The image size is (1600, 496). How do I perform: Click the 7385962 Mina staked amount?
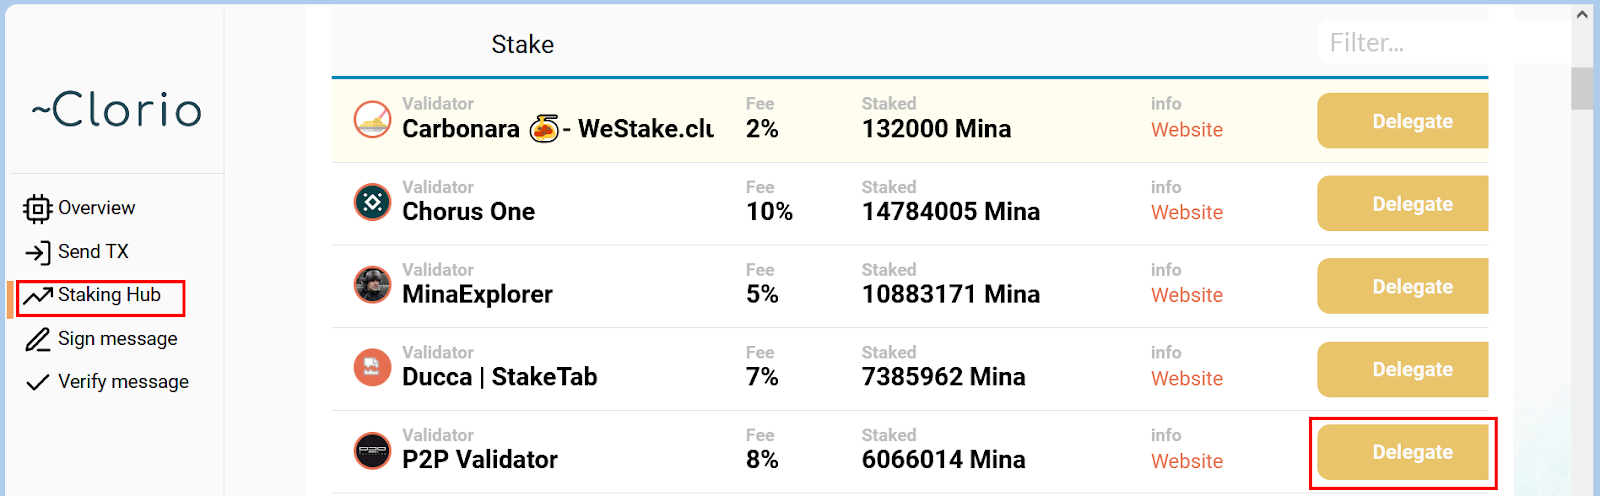(x=944, y=377)
